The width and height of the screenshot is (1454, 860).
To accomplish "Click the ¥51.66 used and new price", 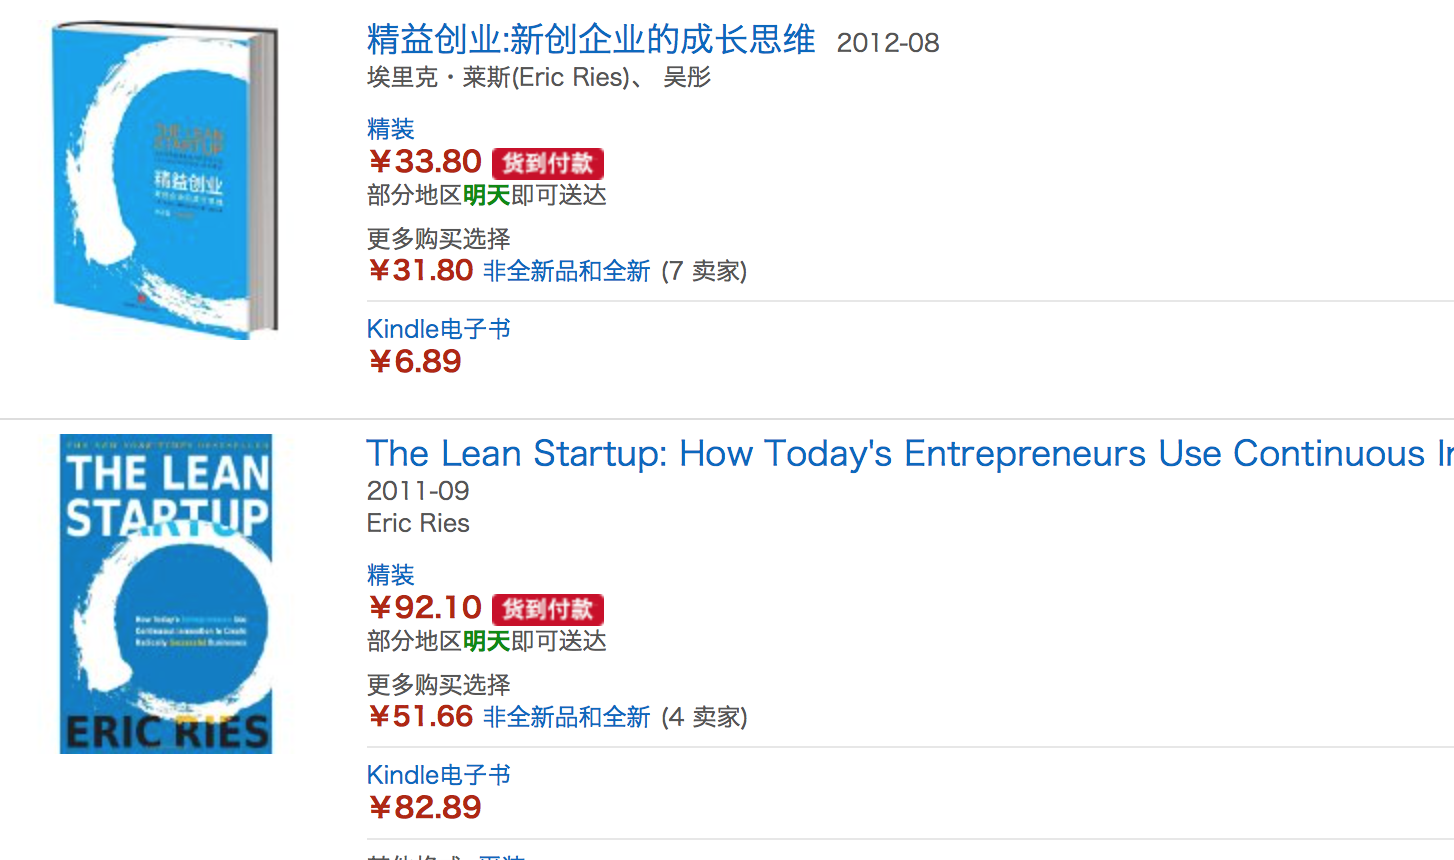I will 420,717.
